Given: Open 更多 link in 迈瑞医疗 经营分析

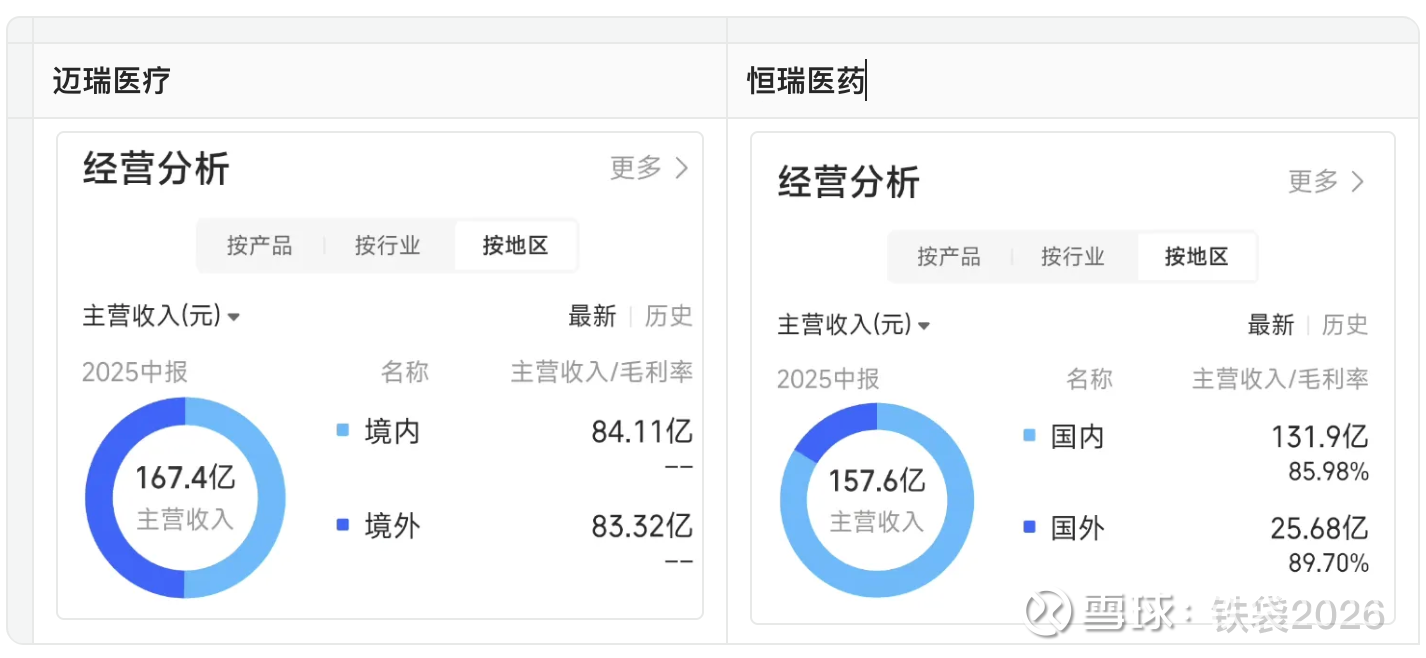Looking at the screenshot, I should pos(637,168).
